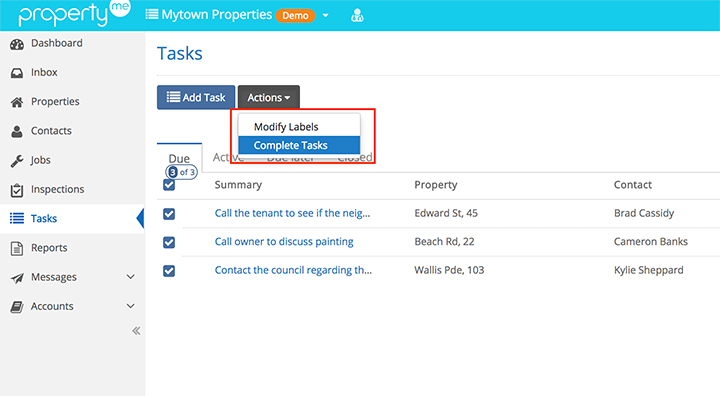Image resolution: width=720 pixels, height=396 pixels.
Task: Open the Jobs wrench icon
Action: tap(17, 161)
